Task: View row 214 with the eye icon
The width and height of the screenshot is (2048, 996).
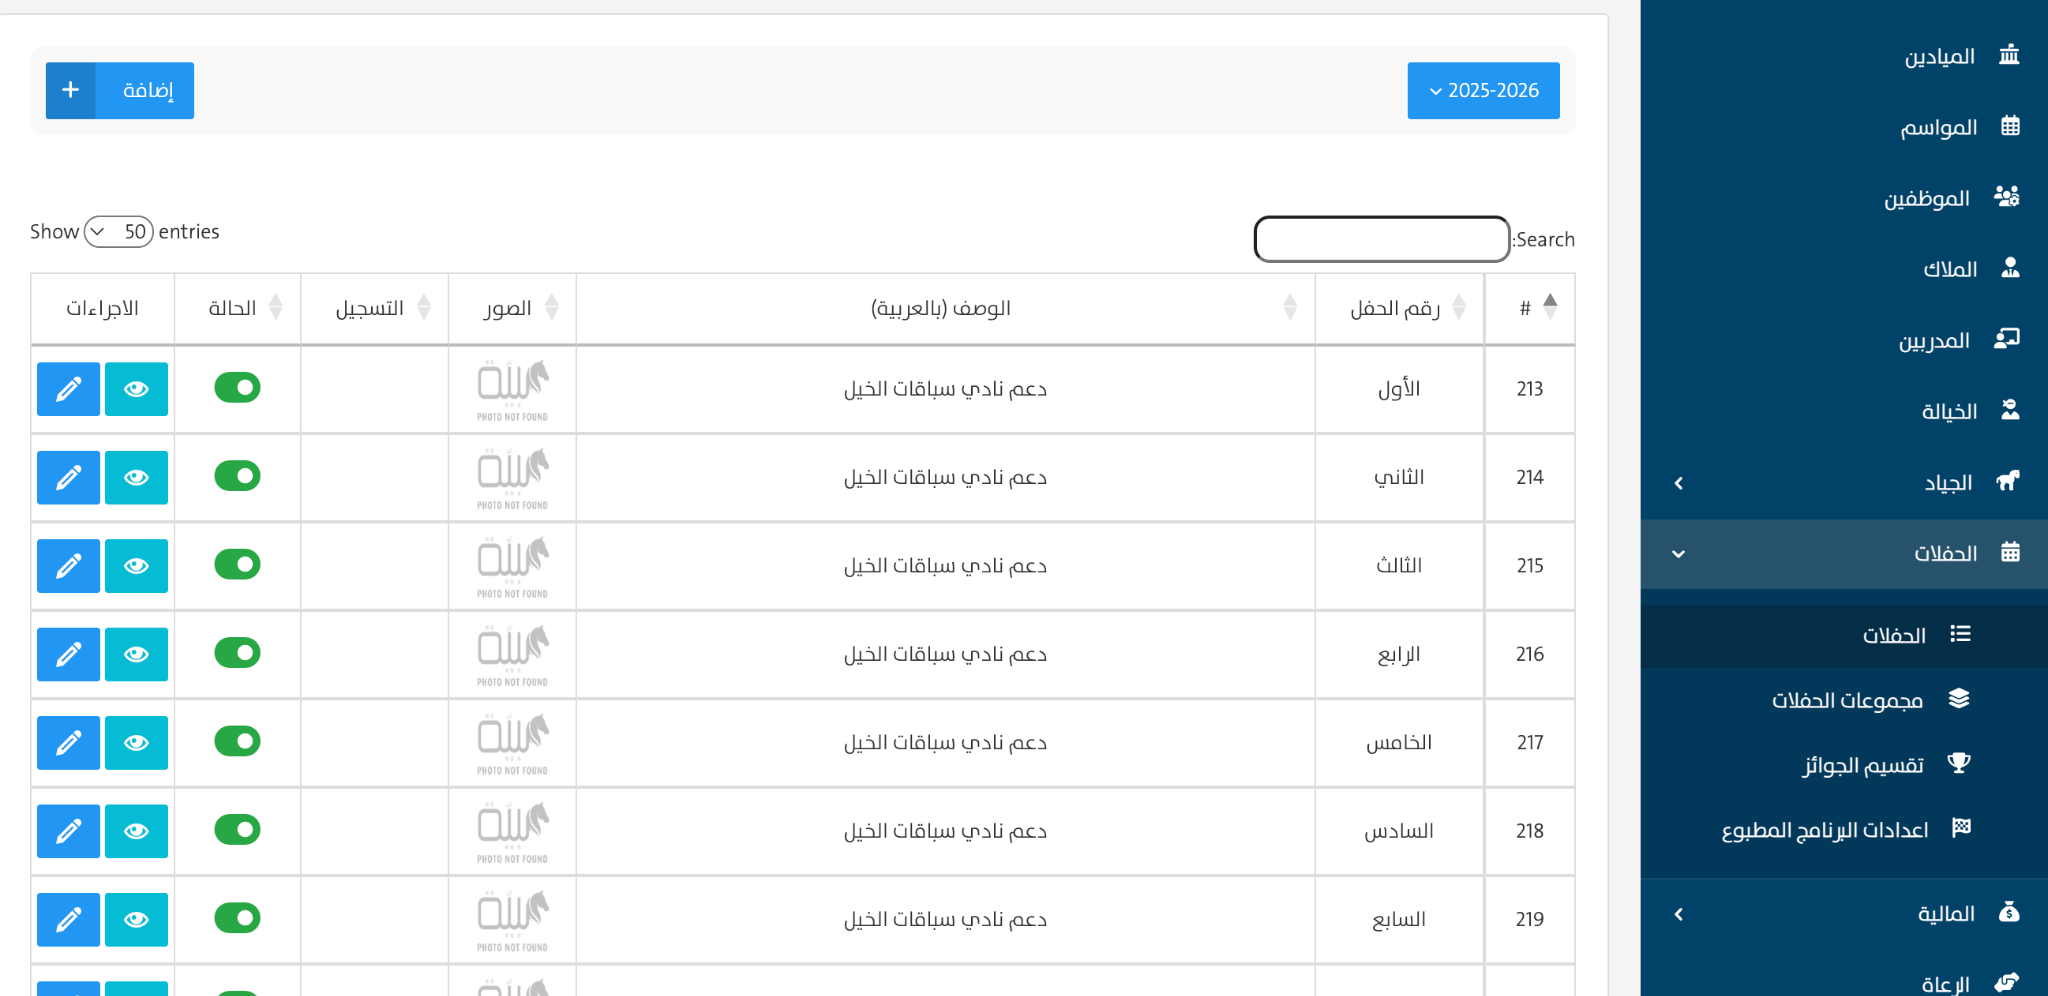Action: coord(136,478)
